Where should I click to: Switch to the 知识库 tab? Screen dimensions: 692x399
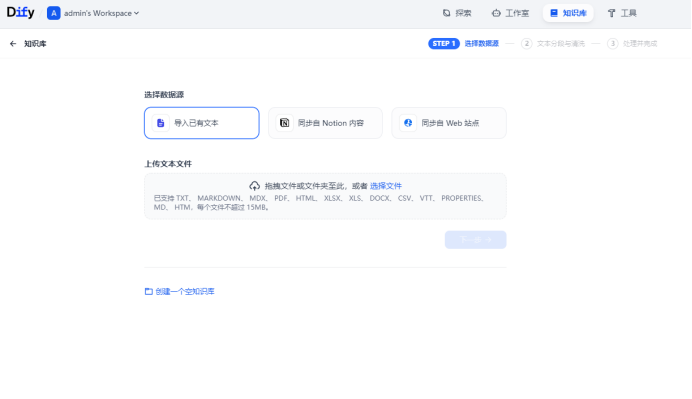click(568, 13)
